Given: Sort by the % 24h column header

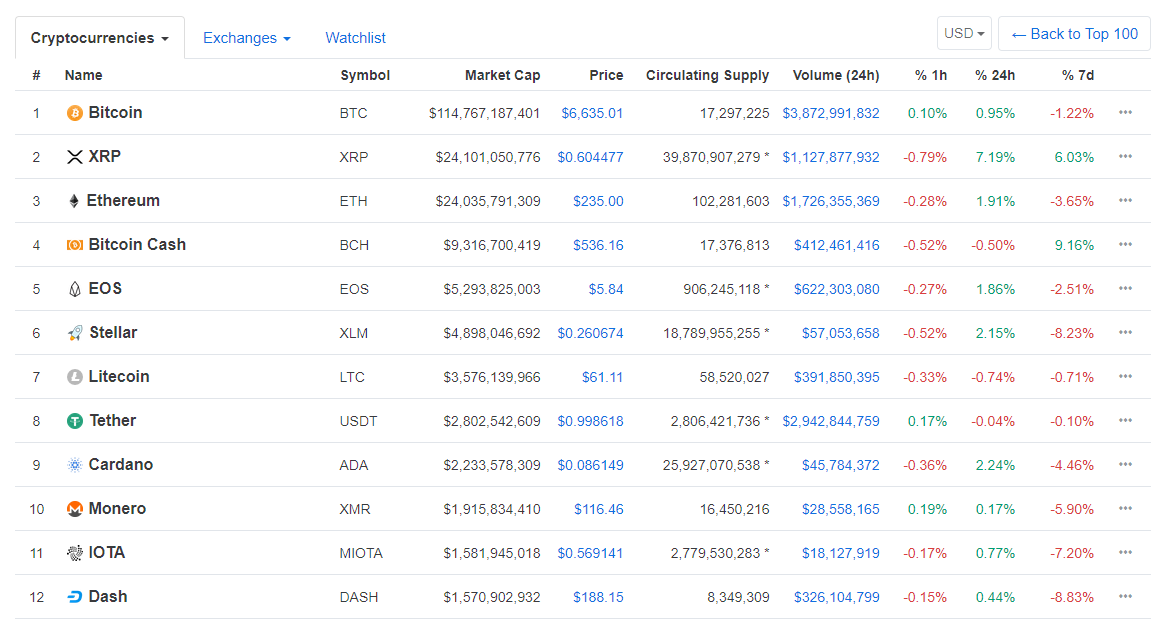Looking at the screenshot, I should coord(995,75).
